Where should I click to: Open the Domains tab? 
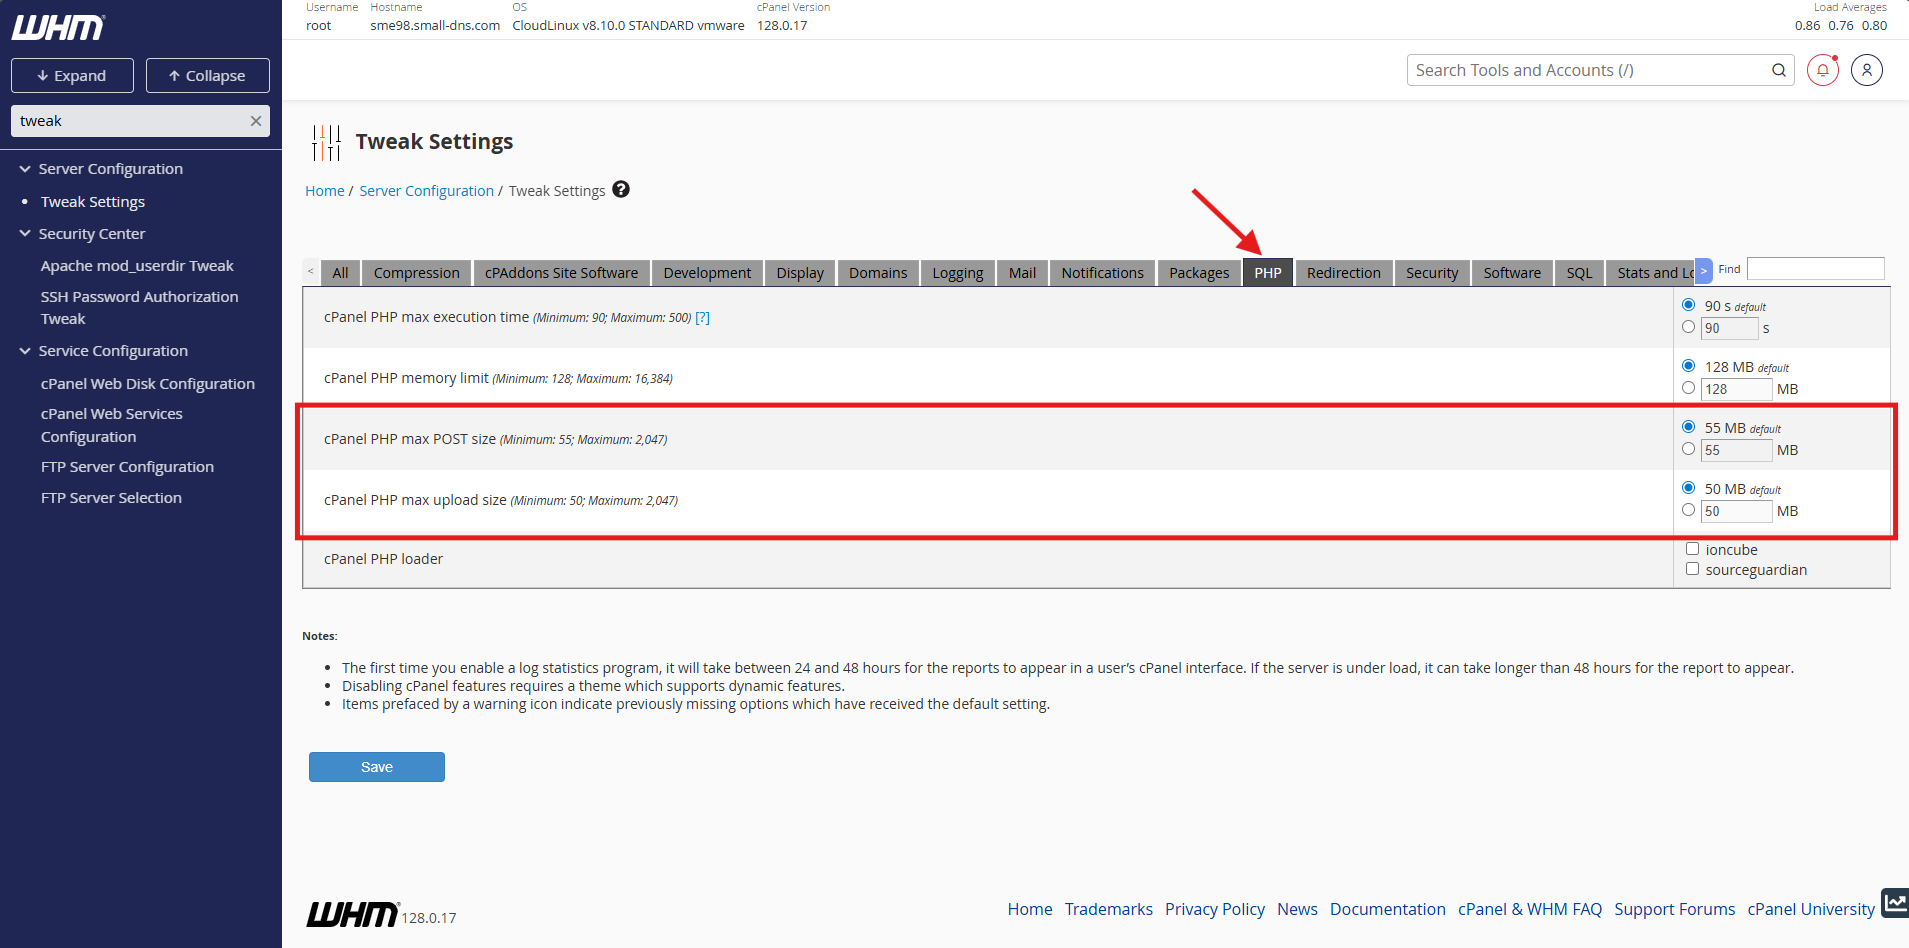(878, 273)
